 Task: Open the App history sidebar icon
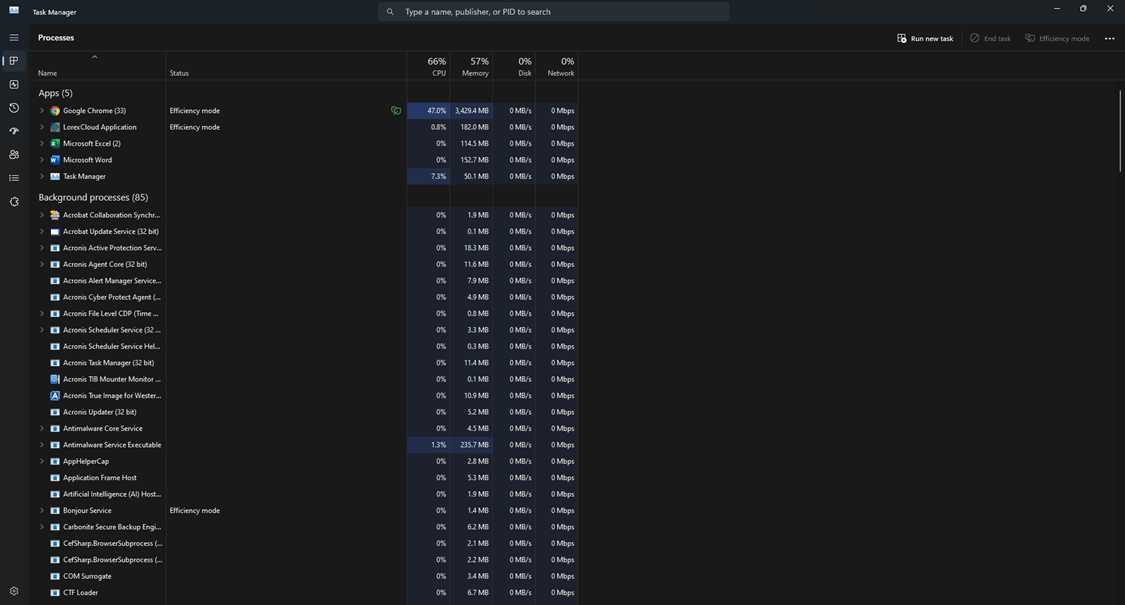(x=14, y=108)
